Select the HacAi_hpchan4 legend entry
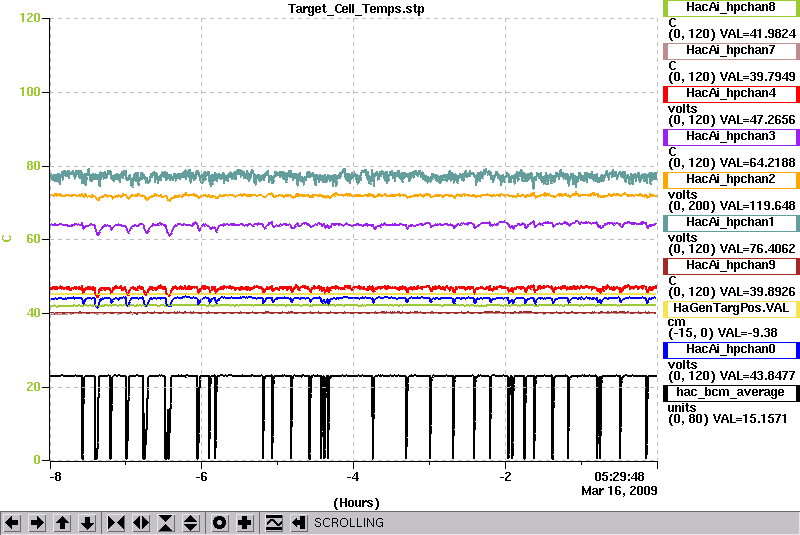This screenshot has width=800, height=535. point(731,94)
